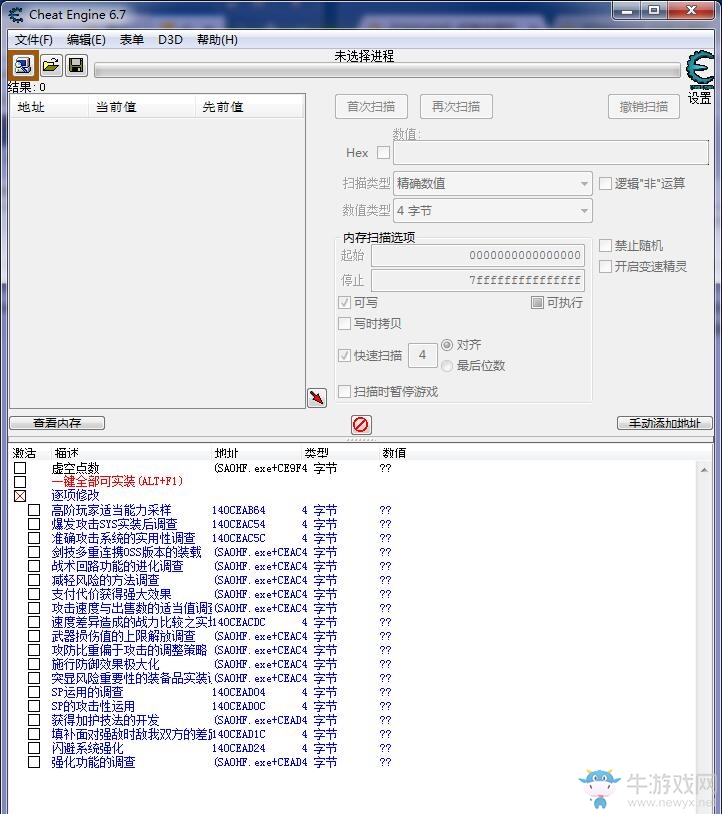Activate 一键全部可实装 (ALT+F1) checkbox
Viewport: 722px width, 814px height.
click(x=20, y=482)
